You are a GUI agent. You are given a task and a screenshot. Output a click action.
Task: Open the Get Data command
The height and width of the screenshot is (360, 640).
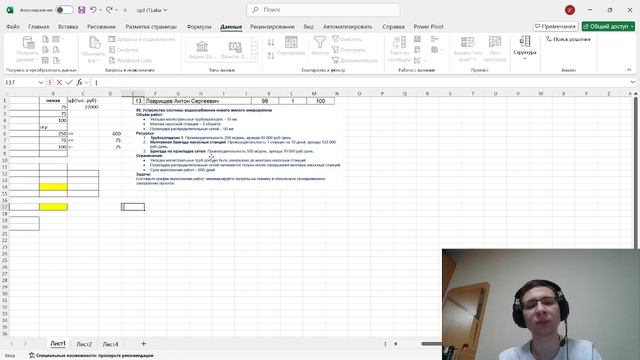pos(28,49)
